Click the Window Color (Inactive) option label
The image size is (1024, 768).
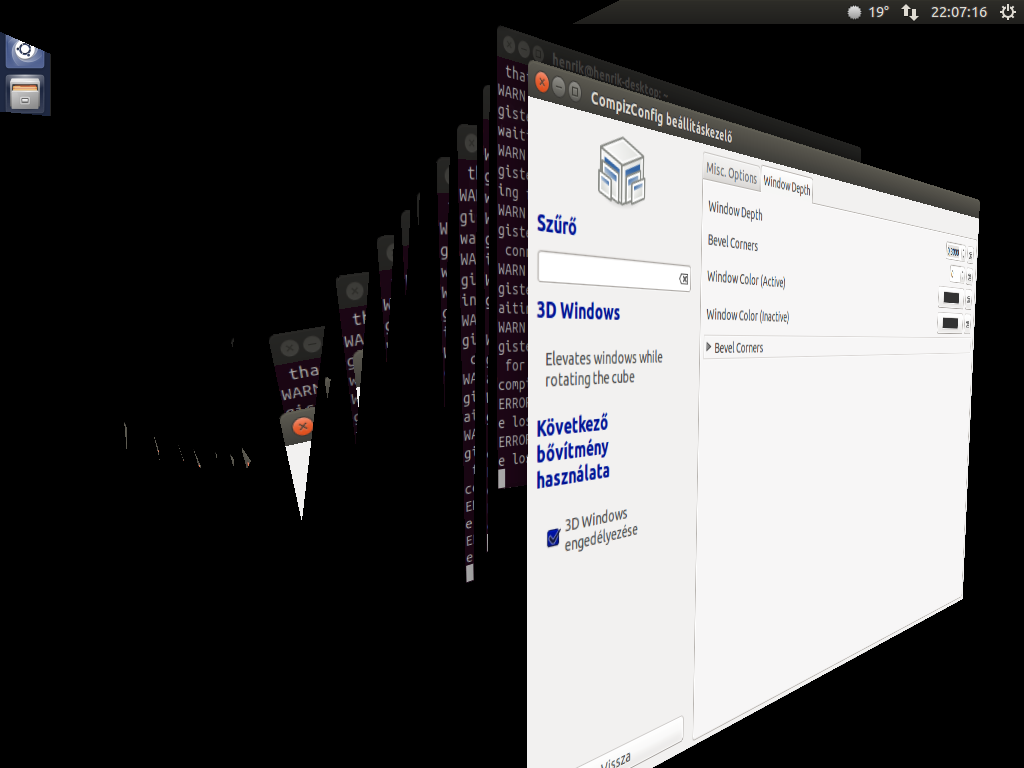click(x=748, y=315)
